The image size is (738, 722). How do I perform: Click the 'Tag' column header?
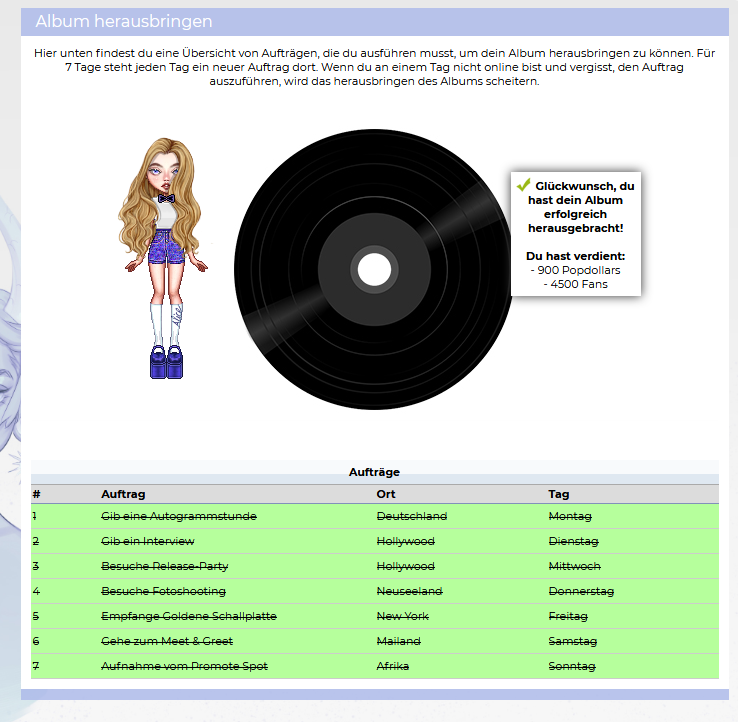click(x=559, y=494)
